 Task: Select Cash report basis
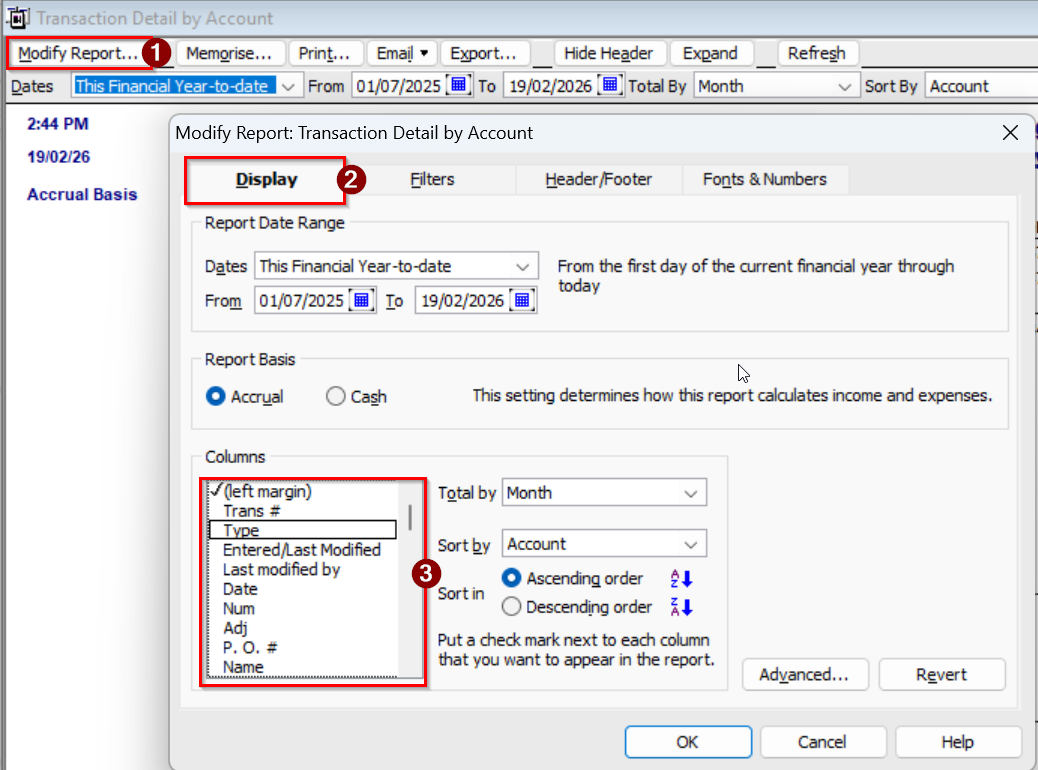tap(336, 396)
